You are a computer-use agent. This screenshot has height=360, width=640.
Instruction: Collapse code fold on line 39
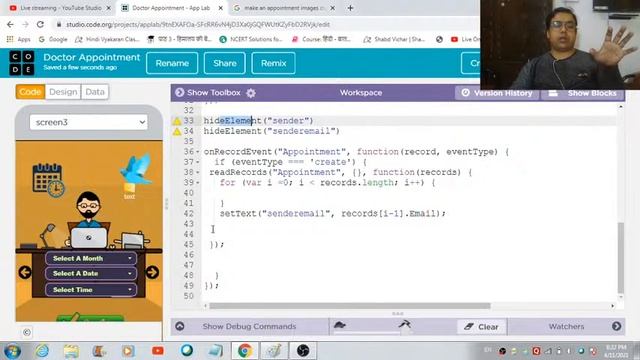(x=198, y=182)
